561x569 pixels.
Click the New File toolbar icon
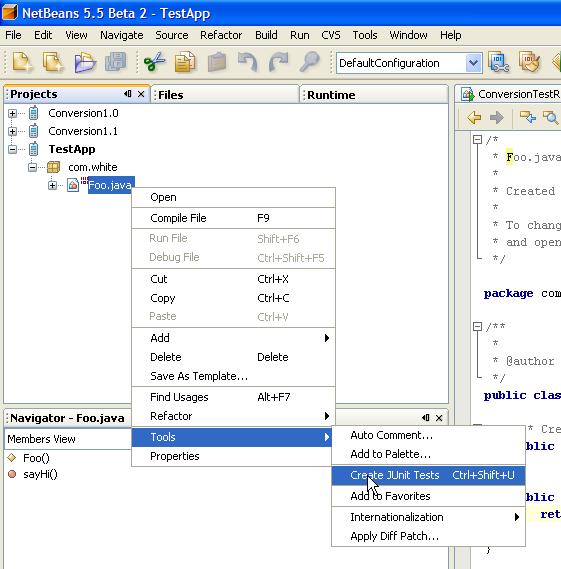[x=22, y=62]
